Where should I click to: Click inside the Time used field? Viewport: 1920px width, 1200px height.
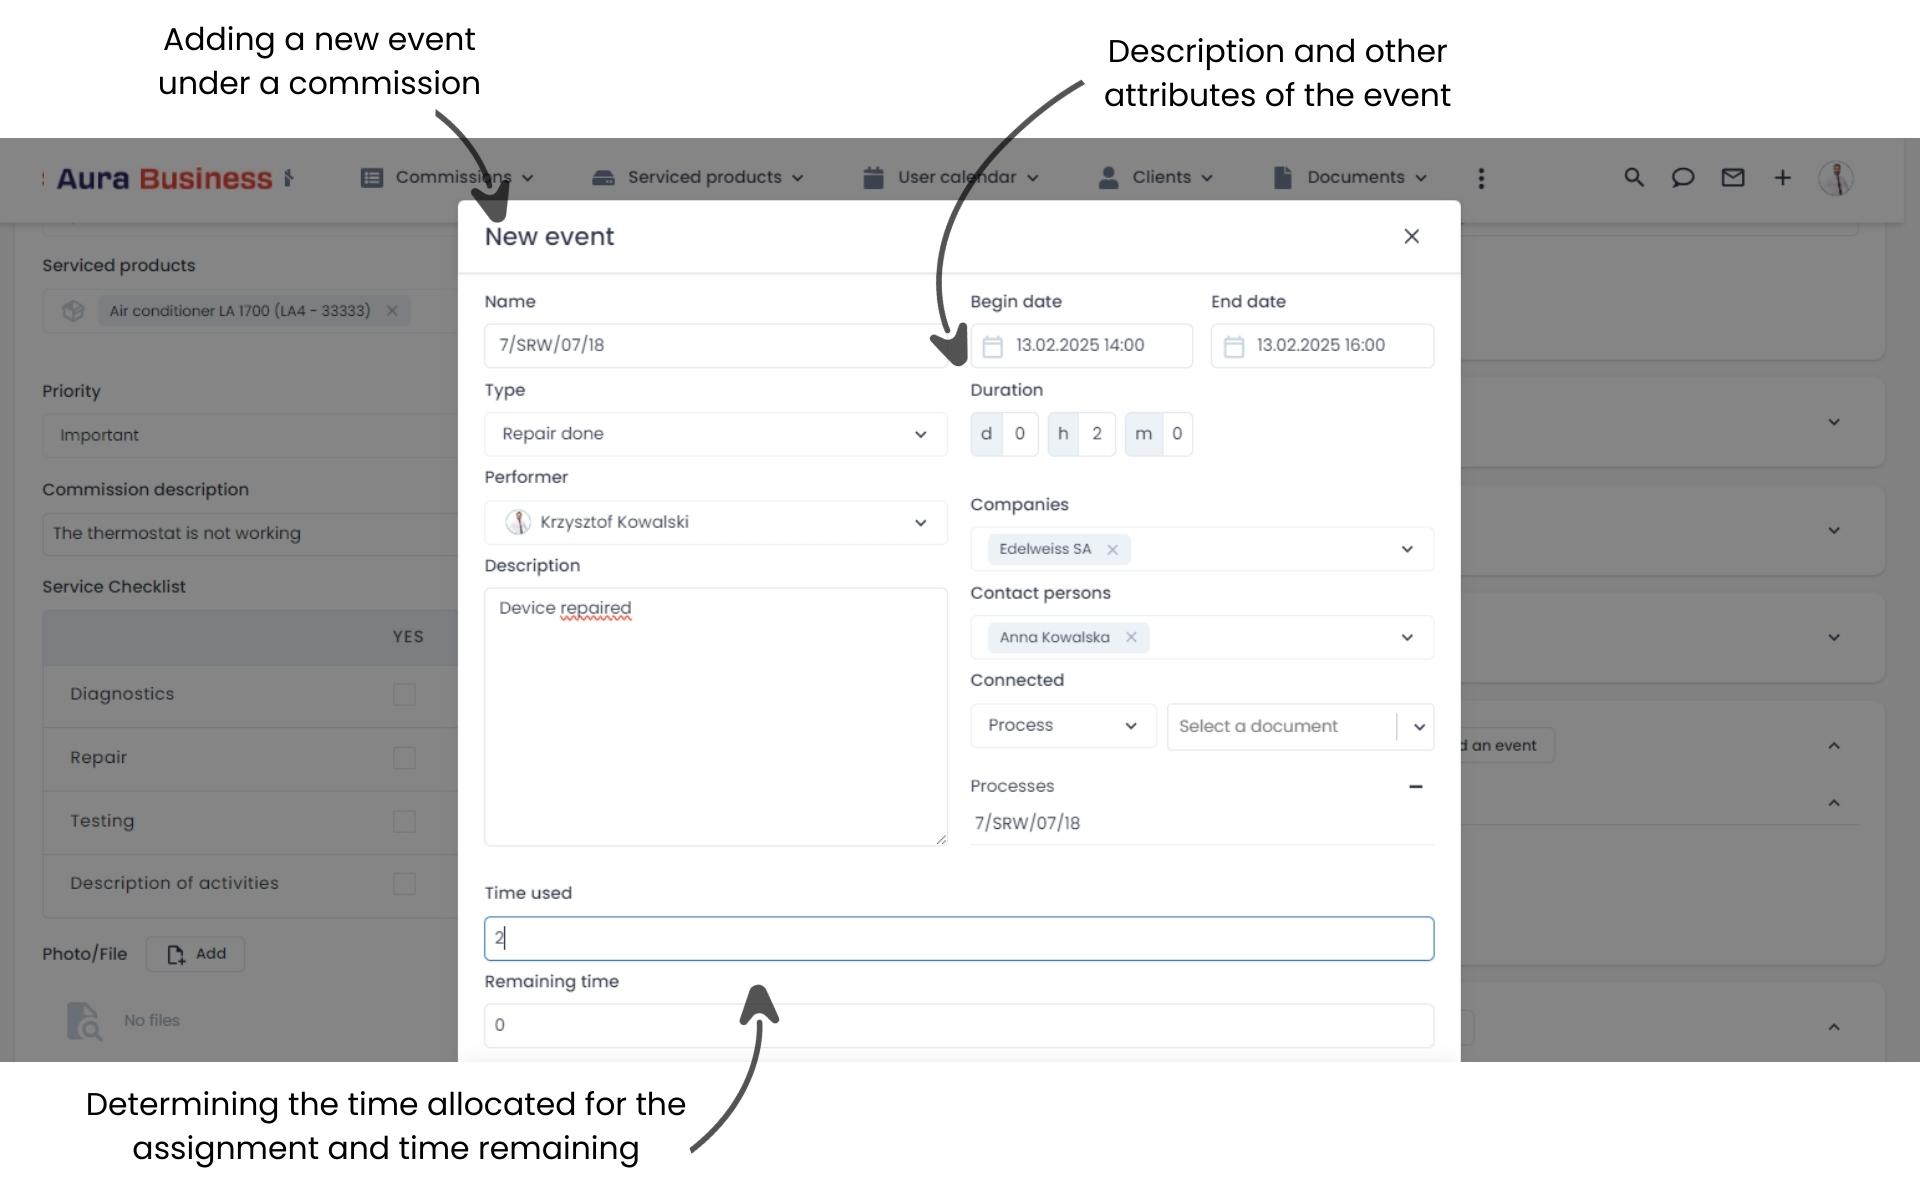pos(958,938)
